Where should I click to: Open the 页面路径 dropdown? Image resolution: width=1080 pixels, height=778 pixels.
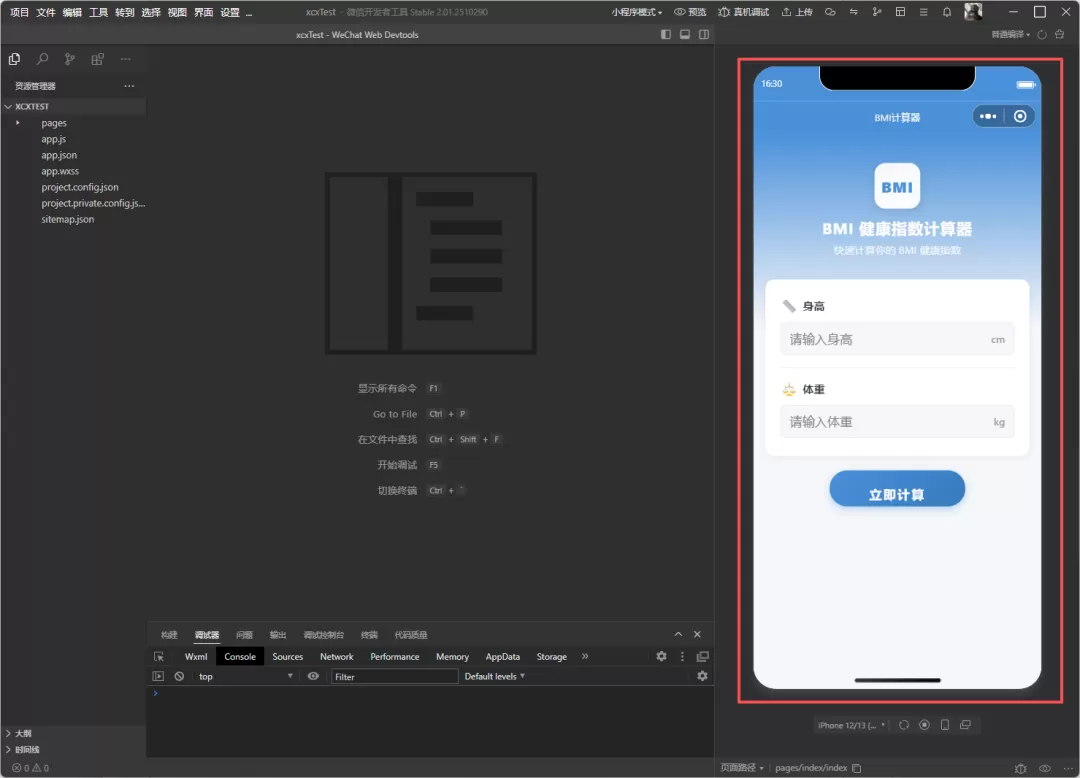pyautogui.click(x=742, y=768)
